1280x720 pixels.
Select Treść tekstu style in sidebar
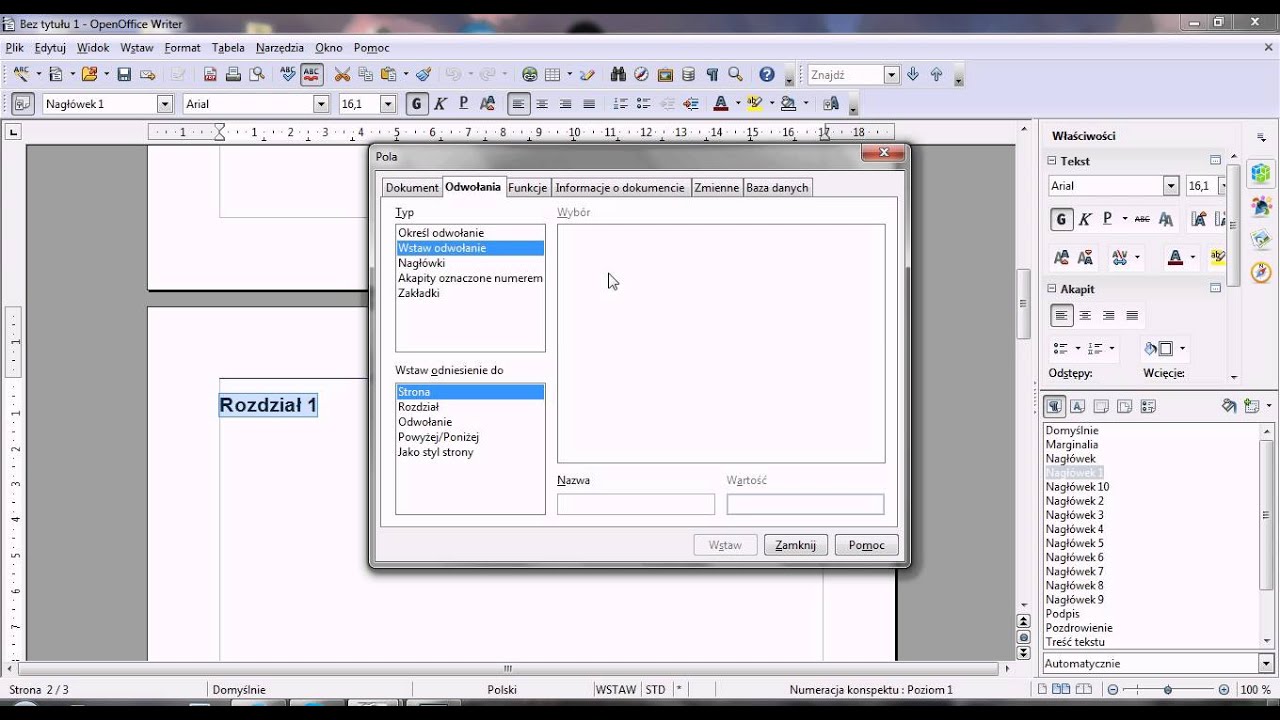point(1075,642)
